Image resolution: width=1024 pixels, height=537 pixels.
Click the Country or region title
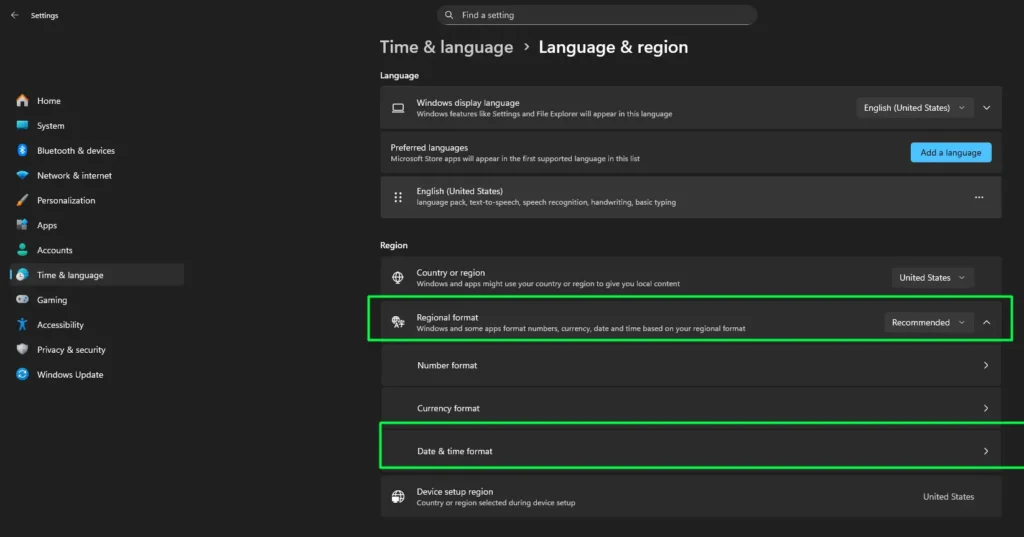(x=451, y=272)
